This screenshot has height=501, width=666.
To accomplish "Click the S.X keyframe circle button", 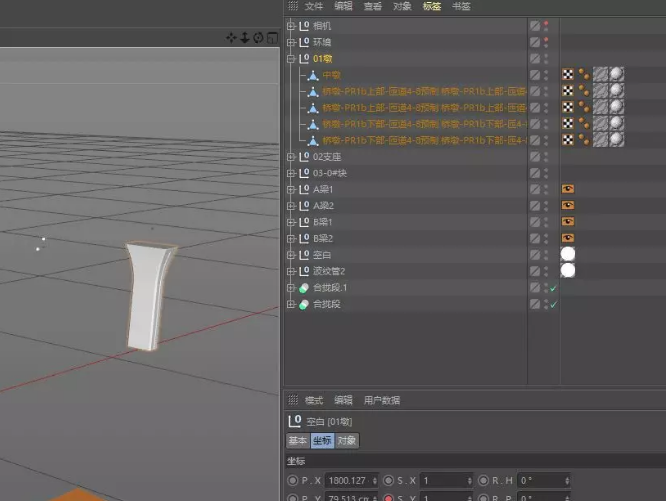I will (x=388, y=481).
